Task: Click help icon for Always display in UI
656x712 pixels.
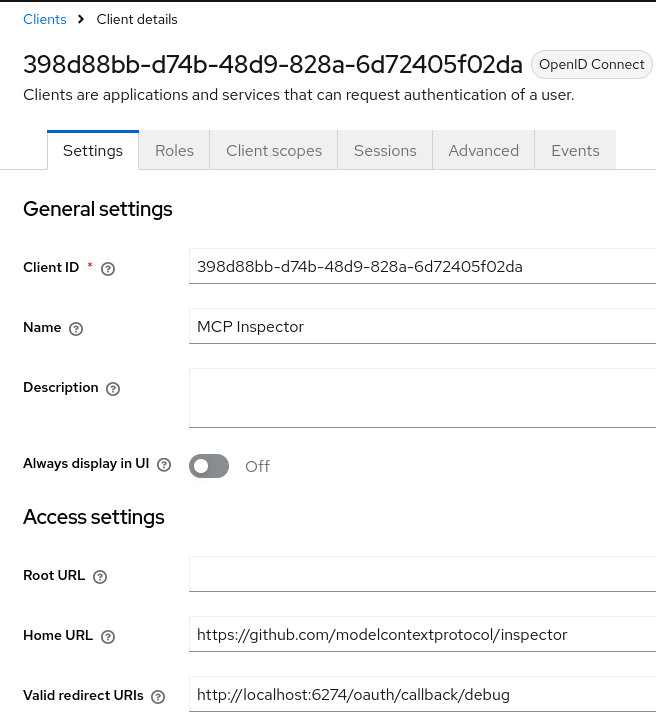Action: [164, 465]
